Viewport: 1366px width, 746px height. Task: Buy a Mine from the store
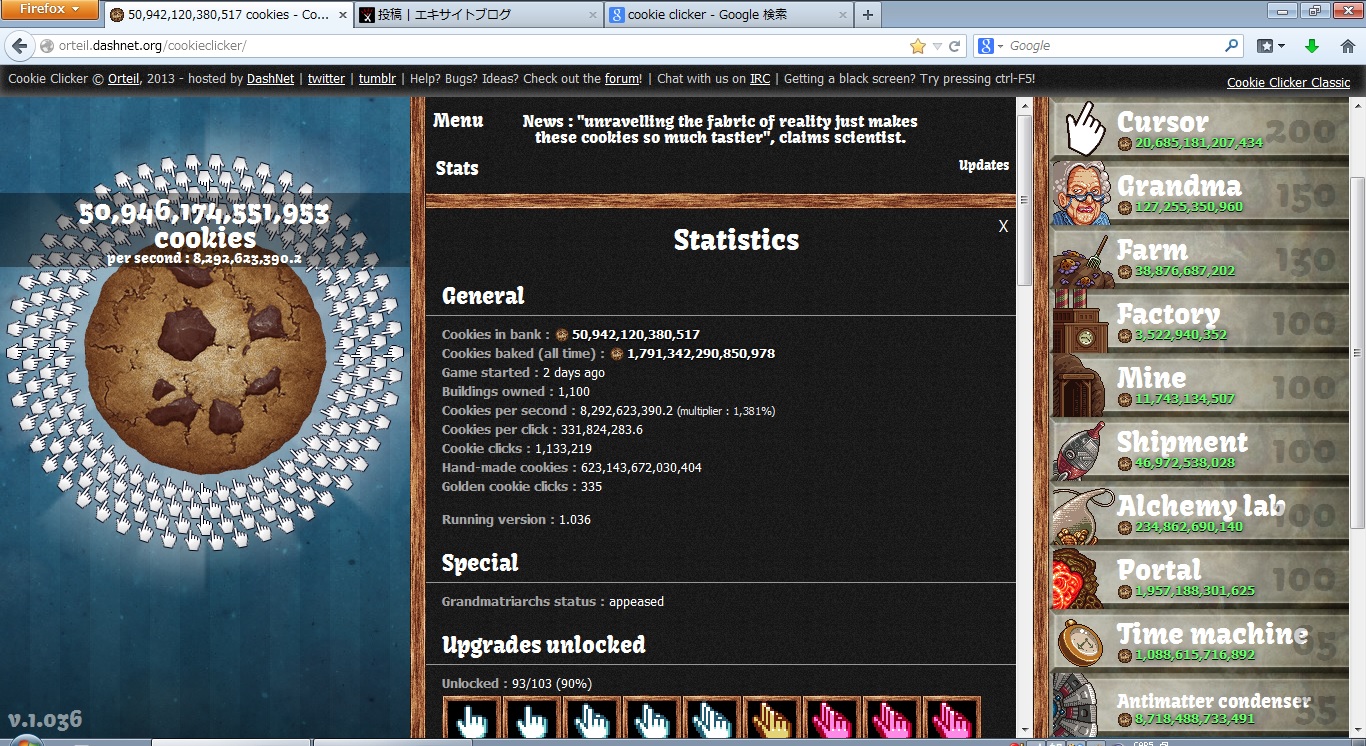point(1201,385)
